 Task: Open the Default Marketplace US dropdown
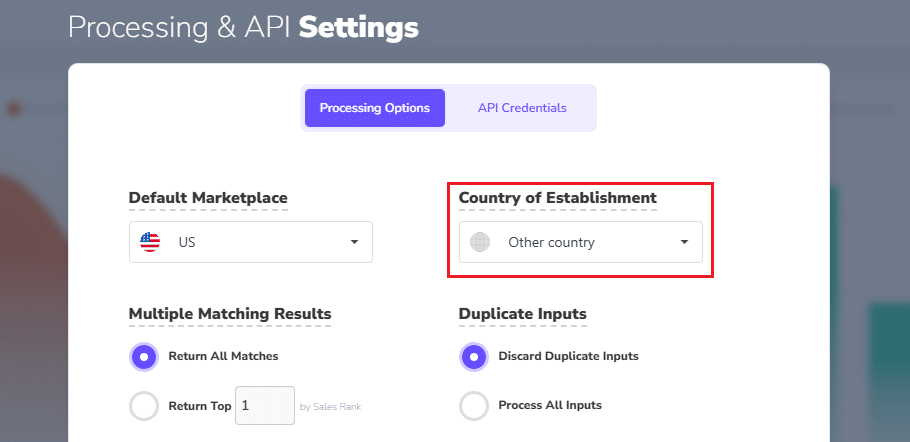[x=250, y=242]
